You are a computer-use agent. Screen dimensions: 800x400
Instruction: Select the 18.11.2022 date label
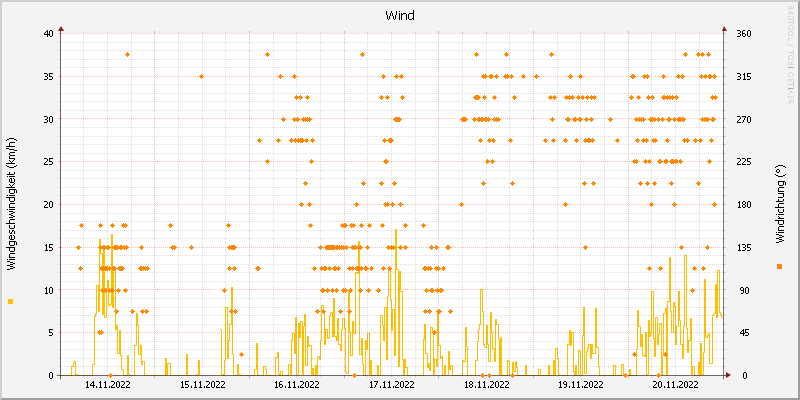[x=486, y=384]
